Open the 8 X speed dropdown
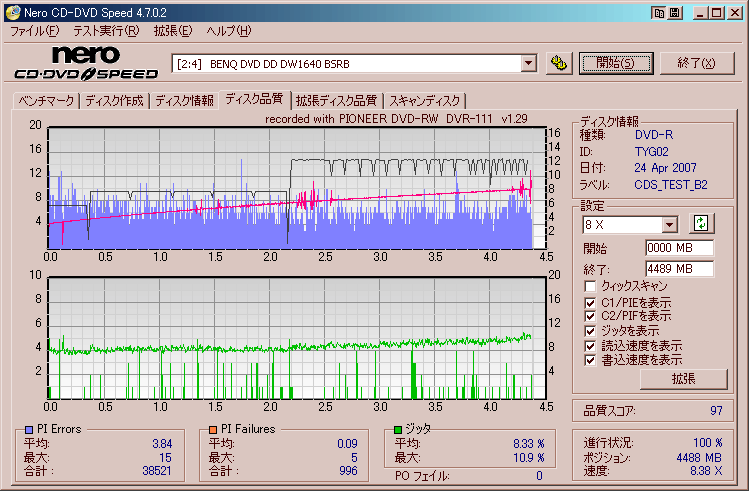This screenshot has width=749, height=491. pos(669,224)
